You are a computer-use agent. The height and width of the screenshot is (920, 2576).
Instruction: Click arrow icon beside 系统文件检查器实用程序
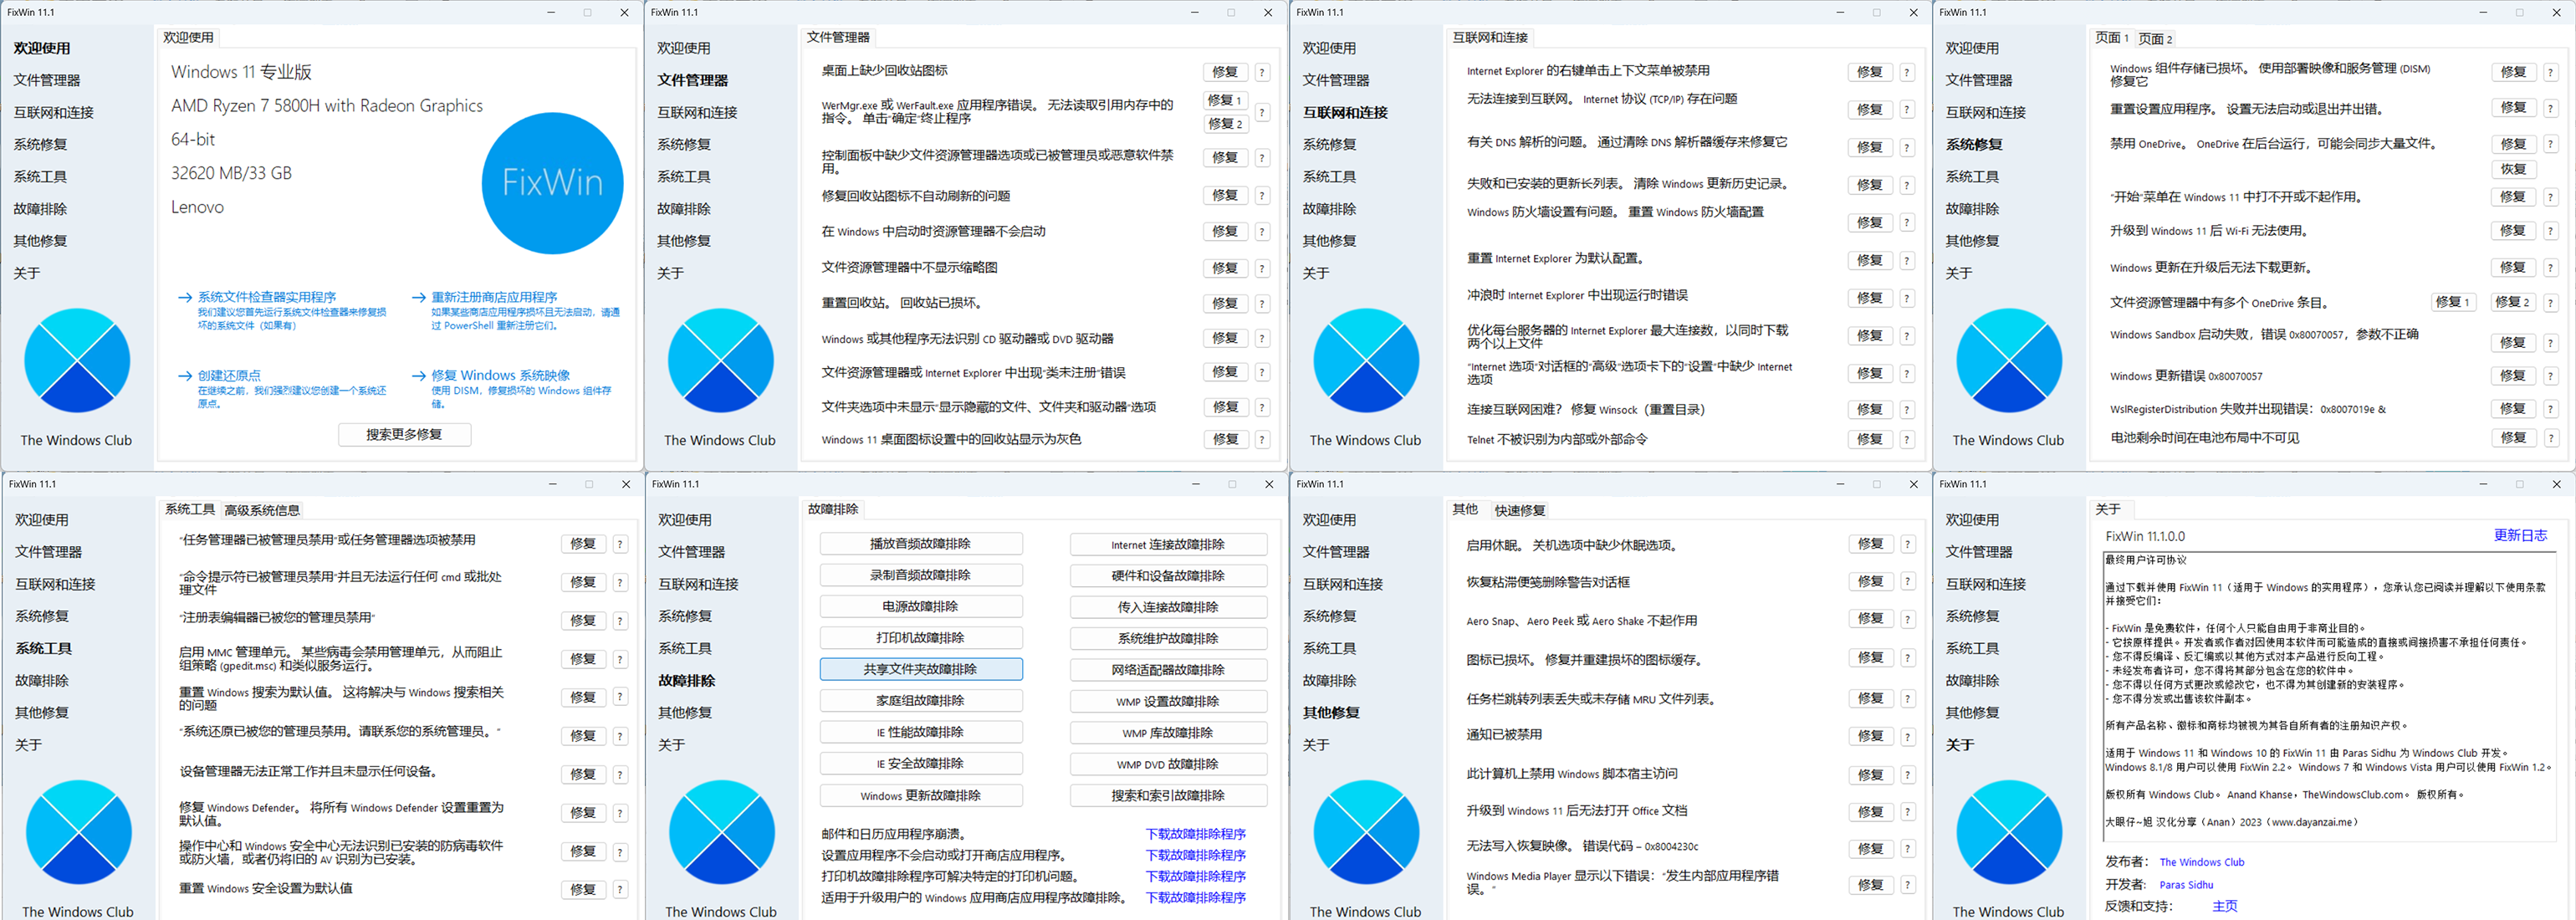(x=185, y=297)
